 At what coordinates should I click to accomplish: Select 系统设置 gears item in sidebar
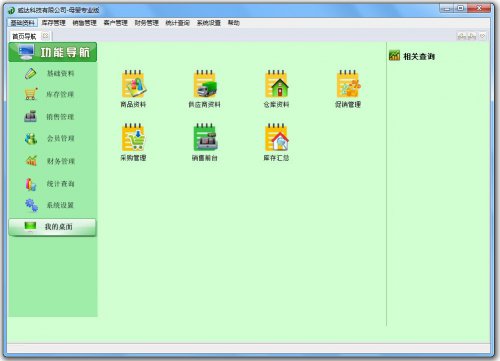pyautogui.click(x=50, y=205)
